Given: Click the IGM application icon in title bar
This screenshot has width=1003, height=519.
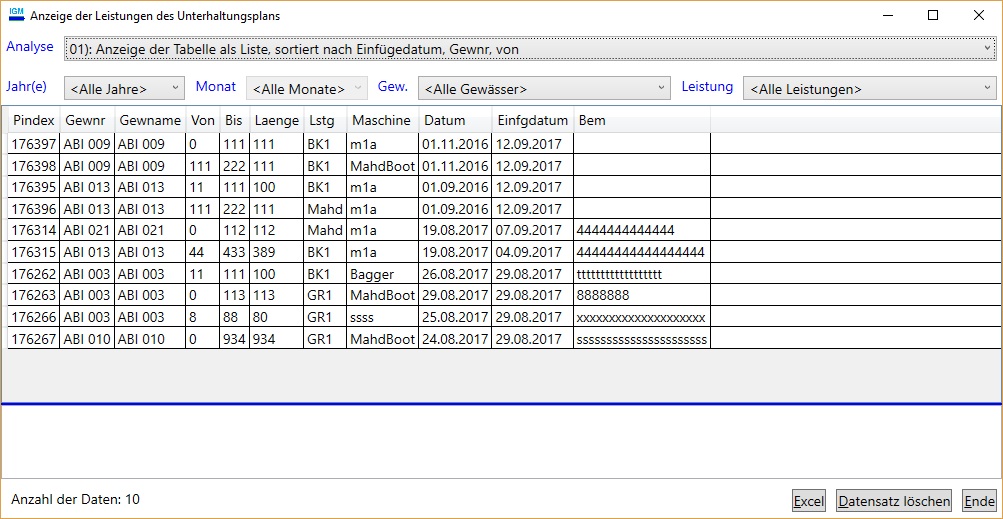Looking at the screenshot, I should (x=15, y=15).
